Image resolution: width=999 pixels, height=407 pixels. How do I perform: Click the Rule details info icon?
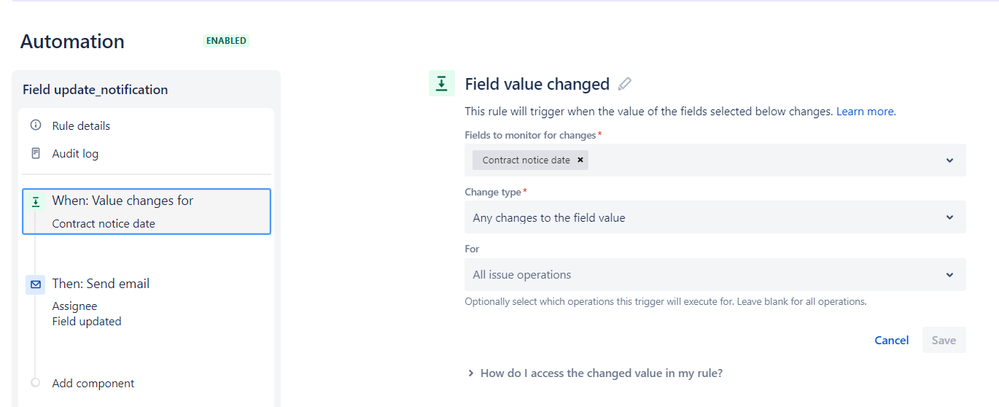coord(36,126)
